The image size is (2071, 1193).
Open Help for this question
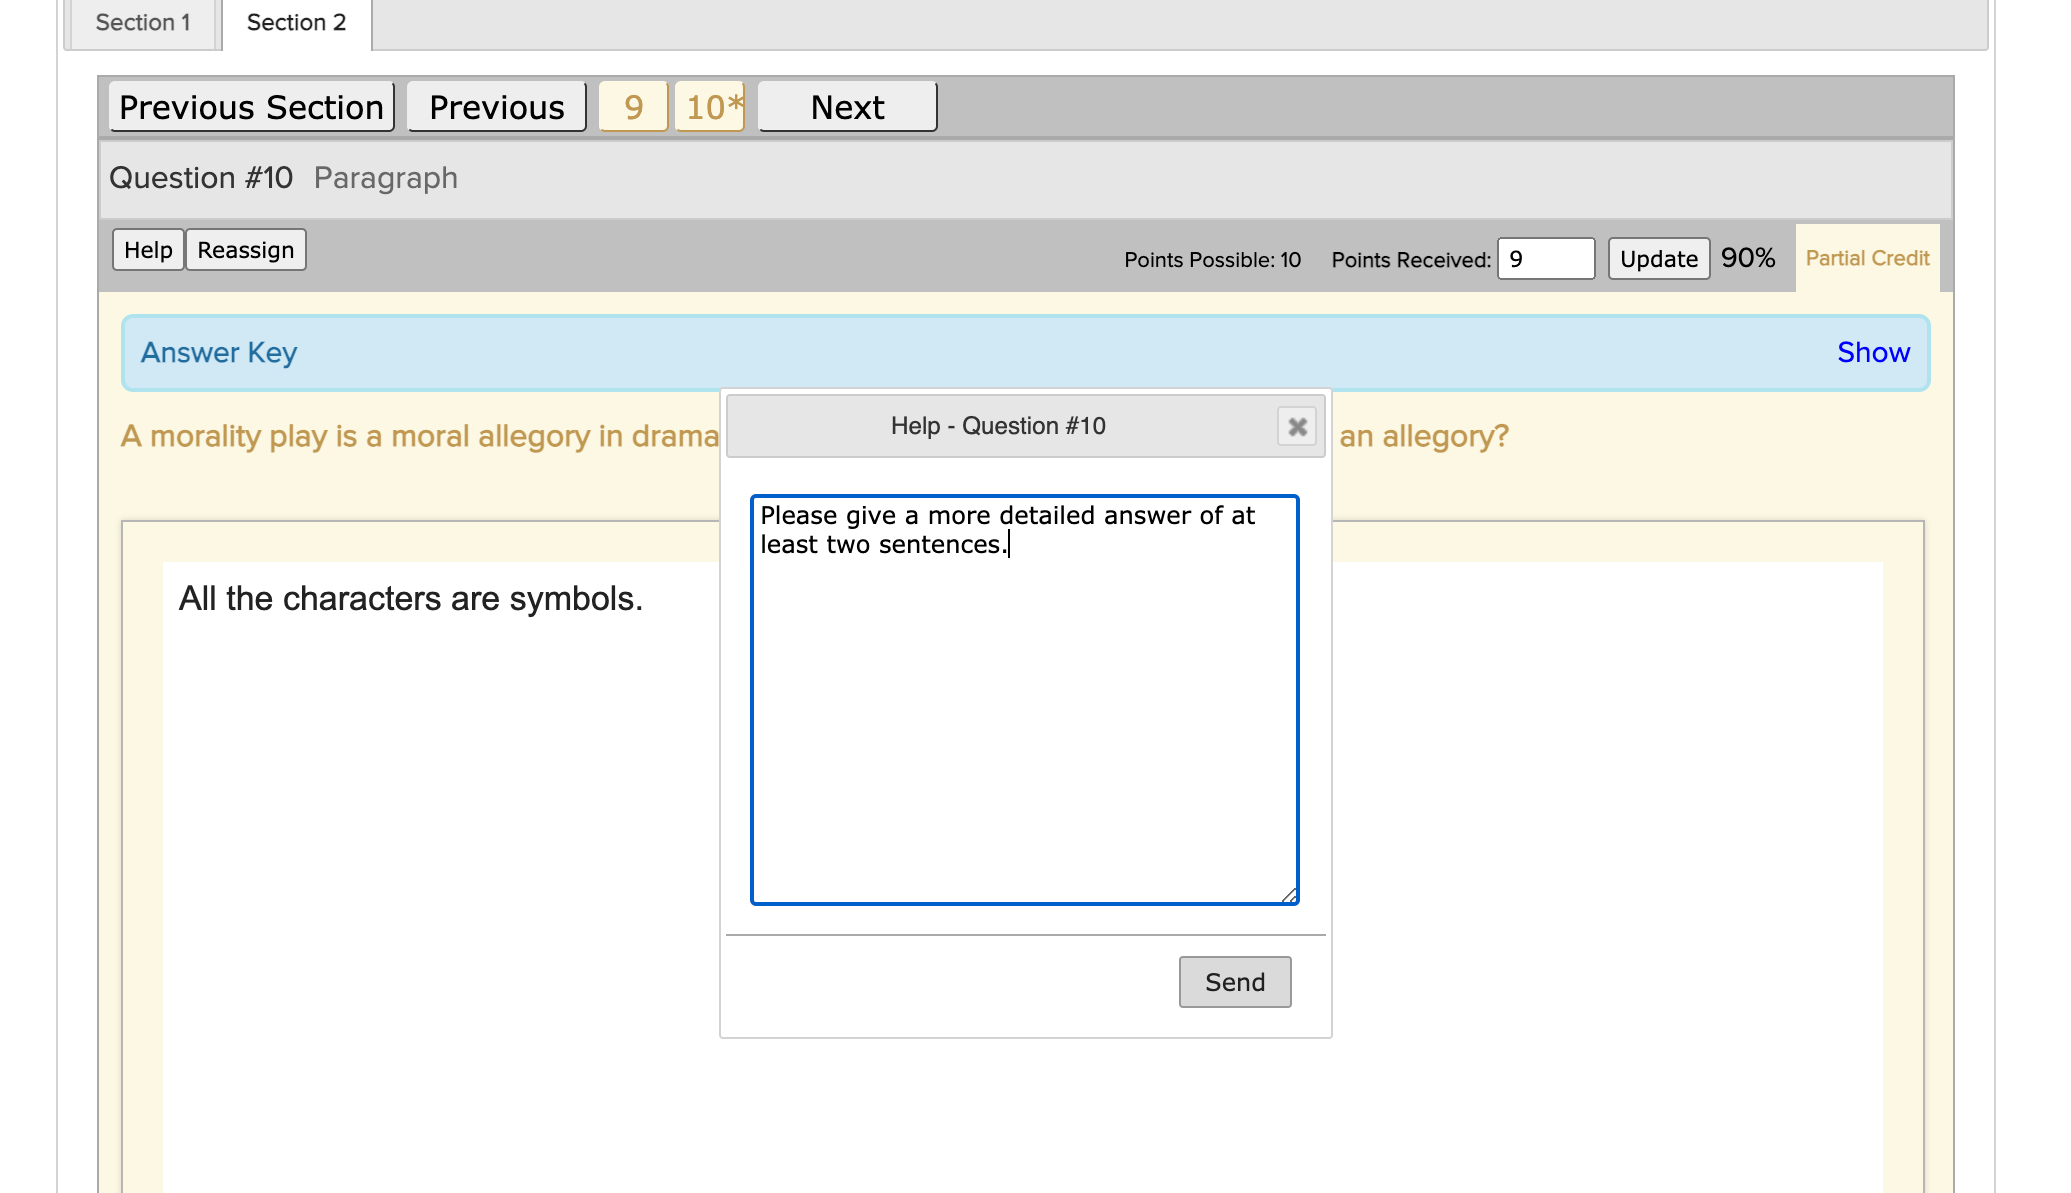click(148, 250)
